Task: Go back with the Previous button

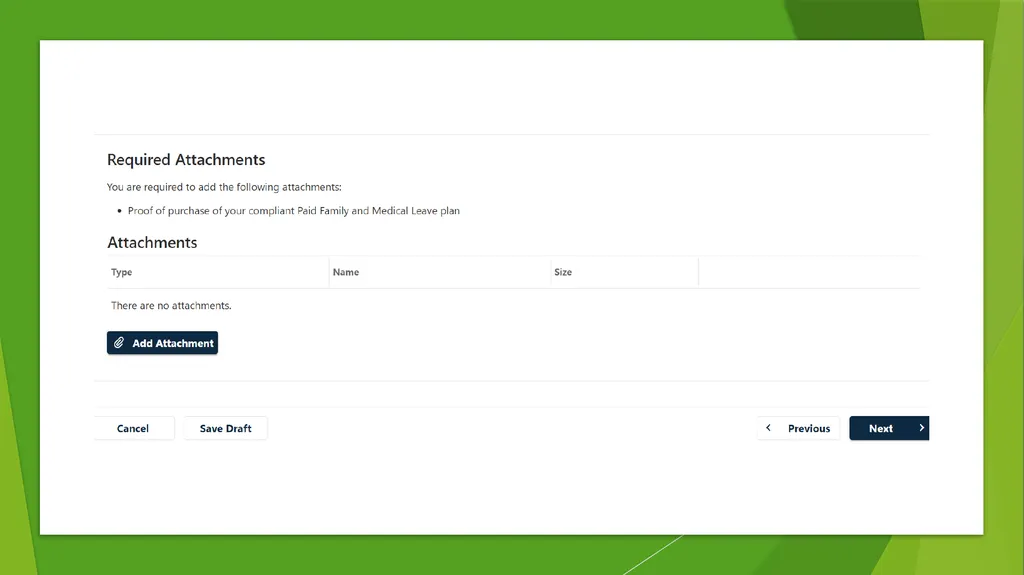Action: [x=799, y=429]
